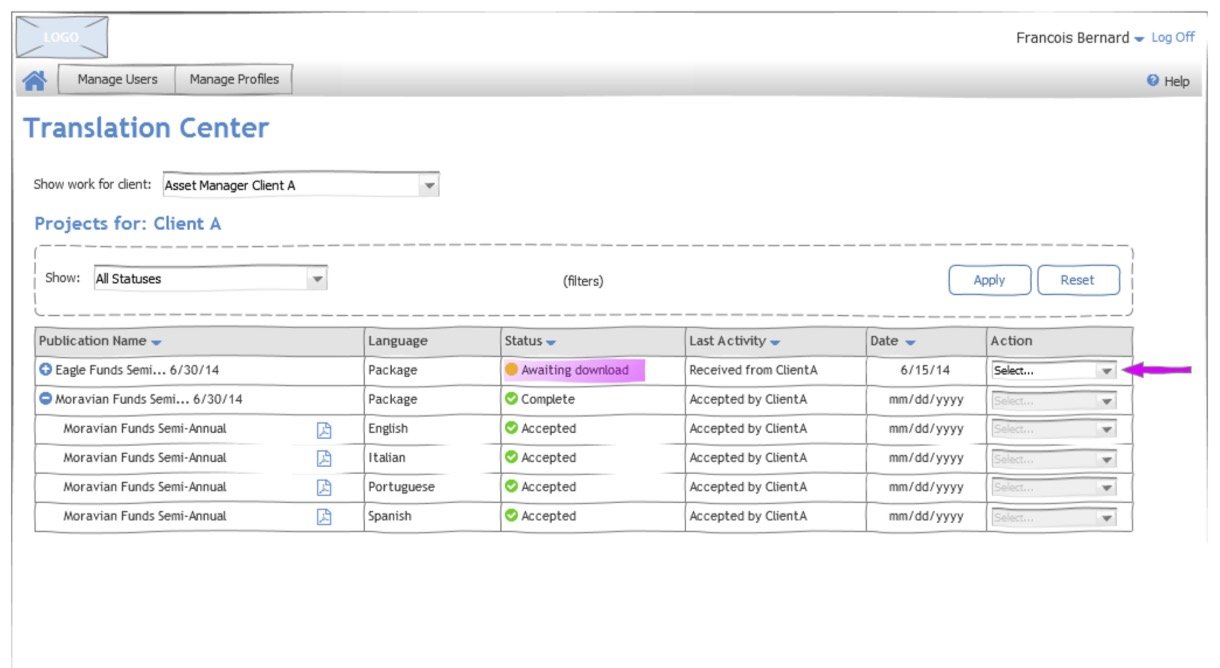
Task: Click orange Awaiting download status icon
Action: pos(512,370)
